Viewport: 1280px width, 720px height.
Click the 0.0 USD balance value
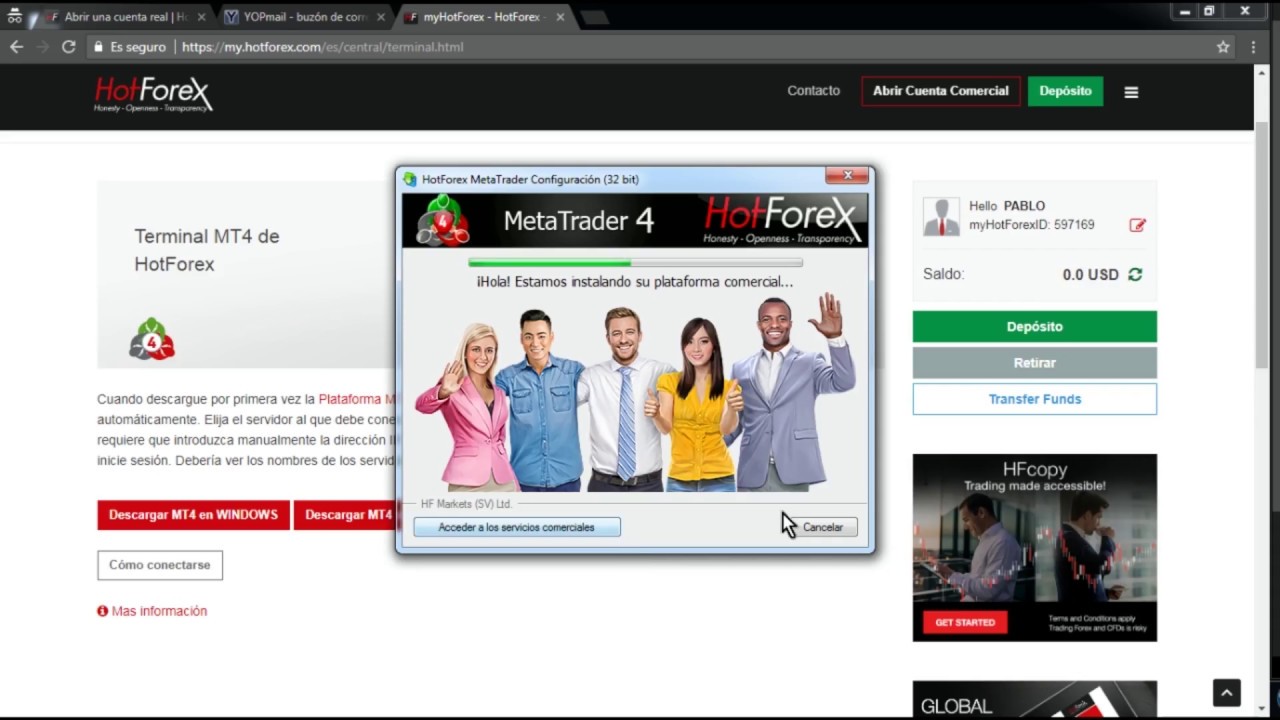coord(1090,274)
